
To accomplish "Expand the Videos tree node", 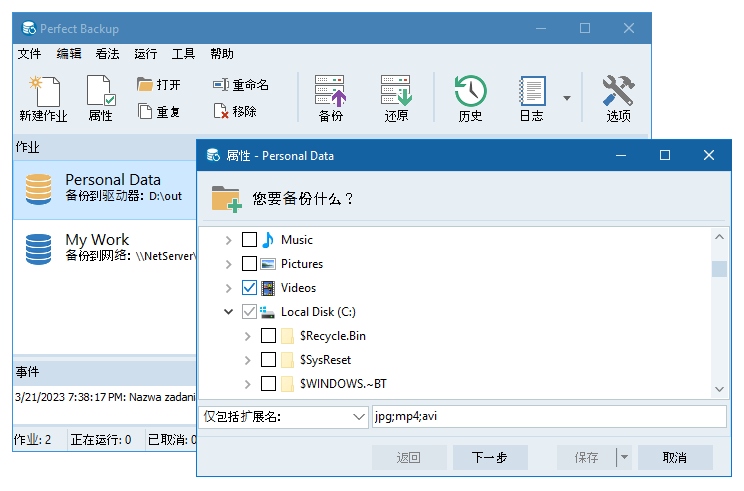I will (x=229, y=288).
